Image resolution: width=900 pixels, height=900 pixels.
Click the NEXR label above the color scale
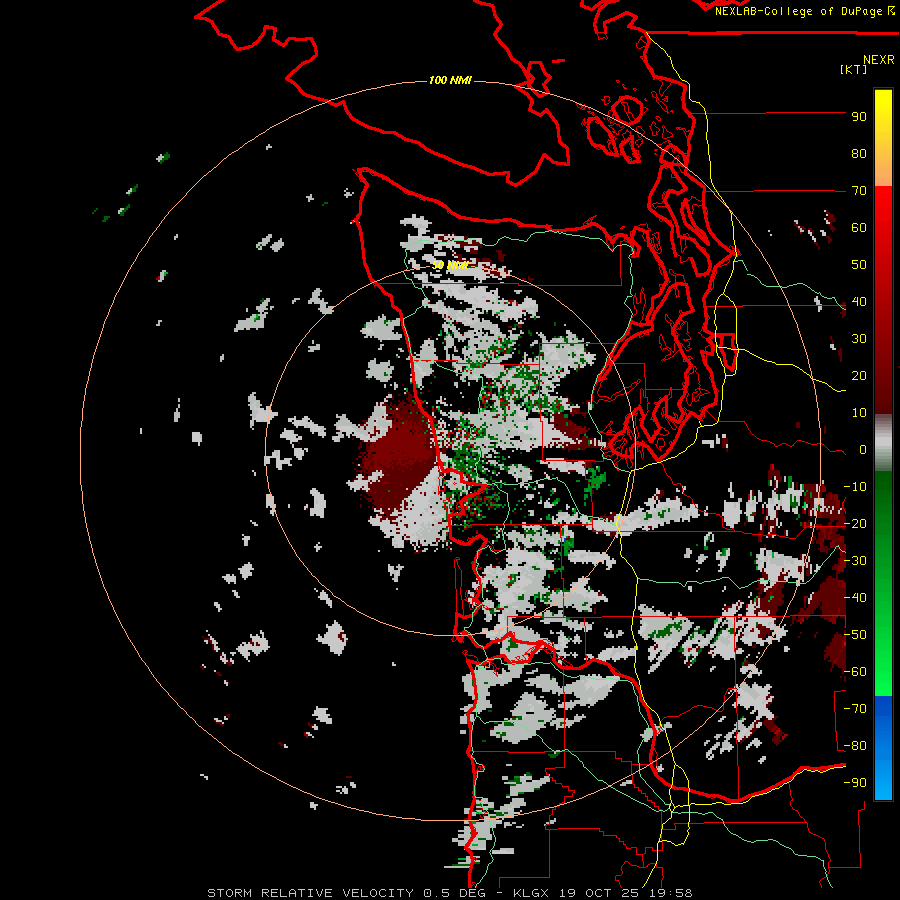coord(878,60)
